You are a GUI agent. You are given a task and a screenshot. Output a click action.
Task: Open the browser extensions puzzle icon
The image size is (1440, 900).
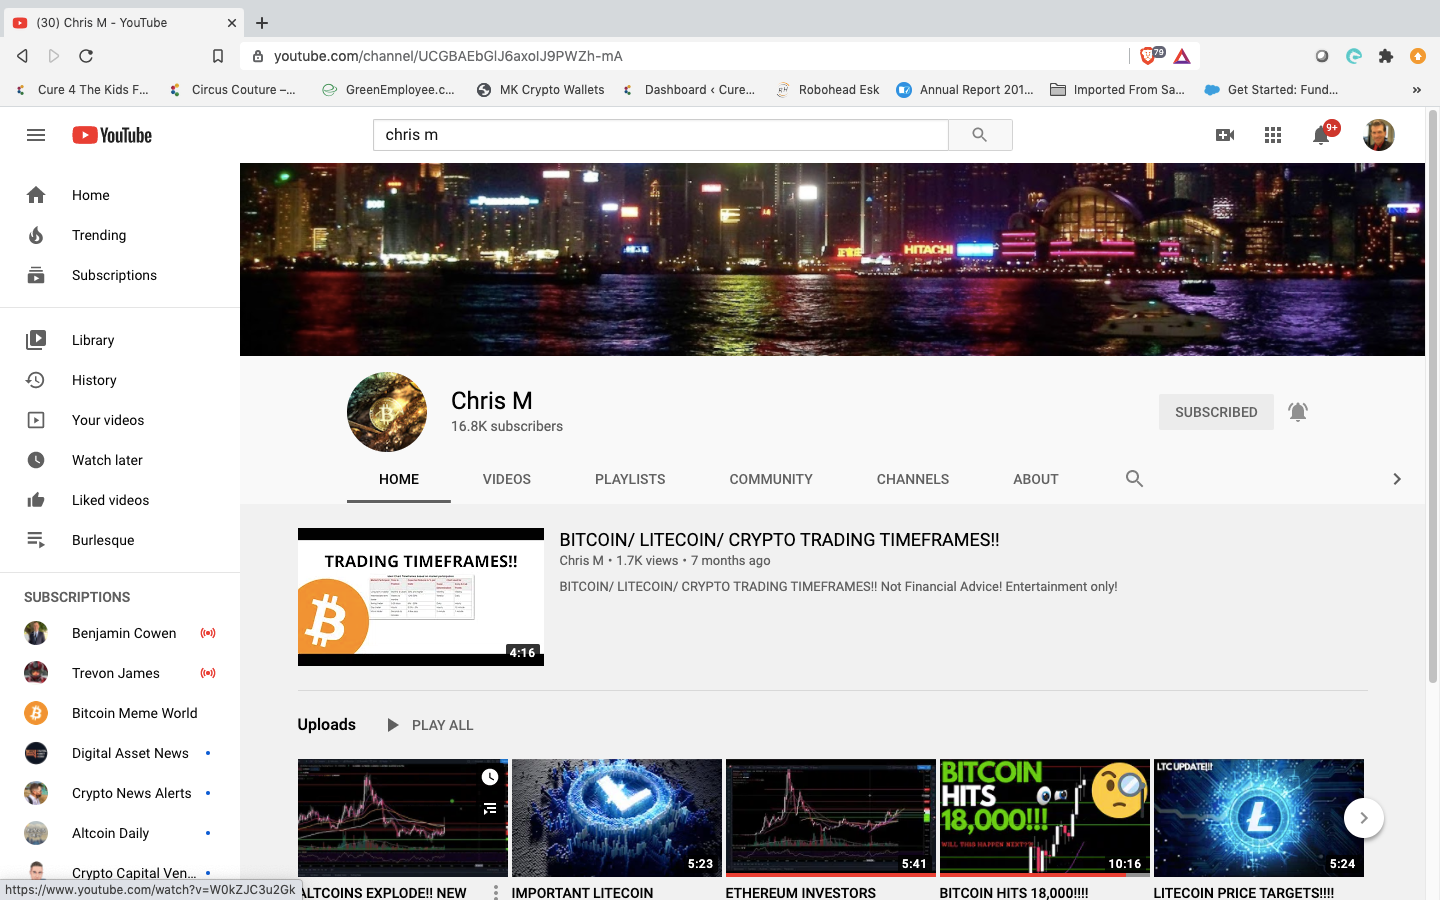coord(1386,56)
